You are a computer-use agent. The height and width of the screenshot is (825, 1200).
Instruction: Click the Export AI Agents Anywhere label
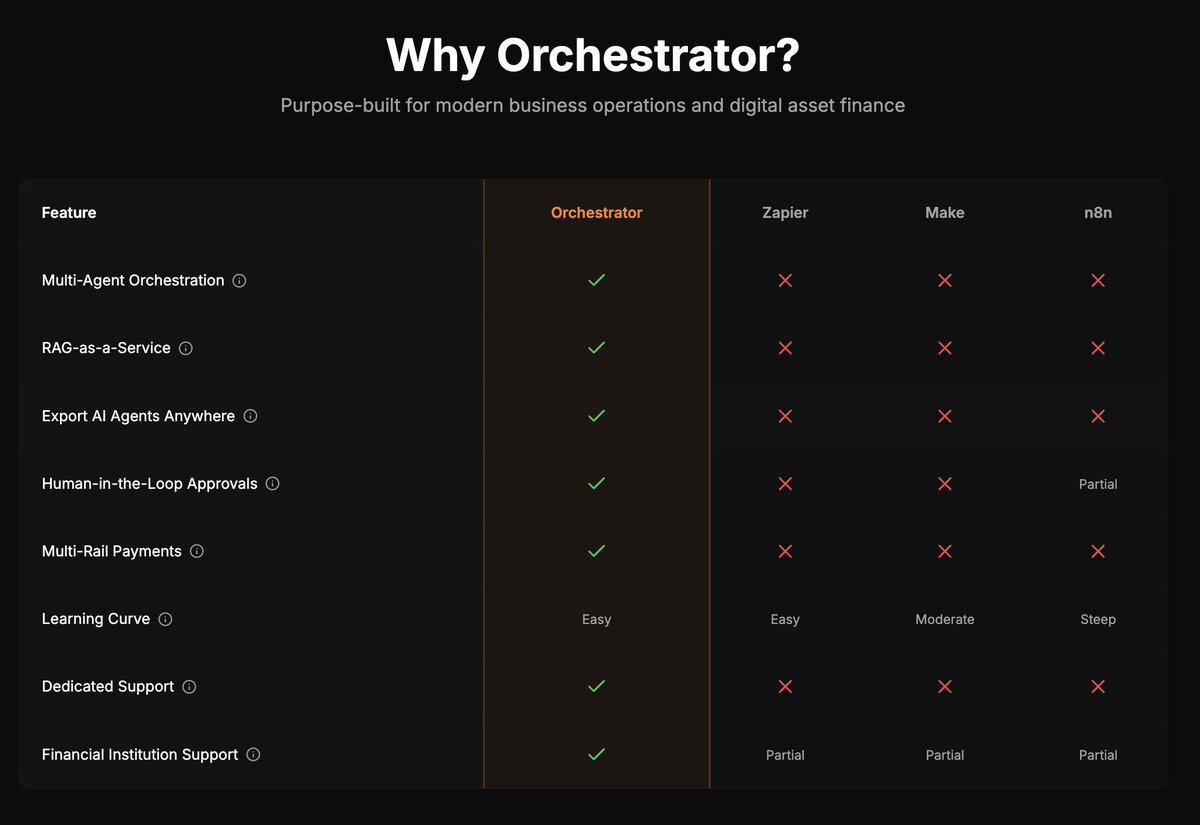tap(138, 416)
